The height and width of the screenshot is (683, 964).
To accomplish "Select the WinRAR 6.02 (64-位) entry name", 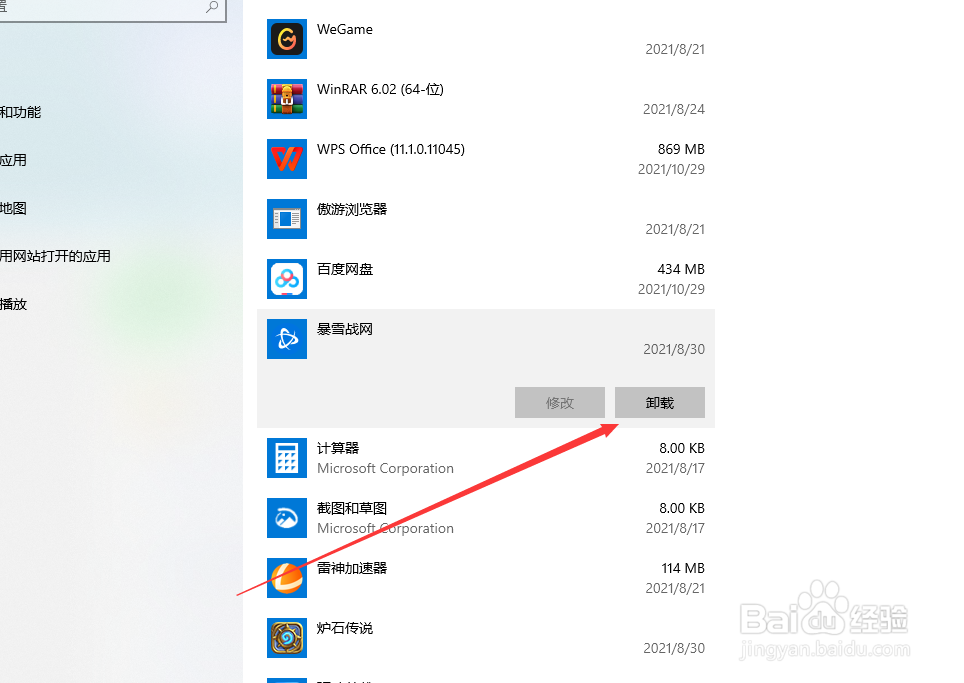I will click(381, 89).
